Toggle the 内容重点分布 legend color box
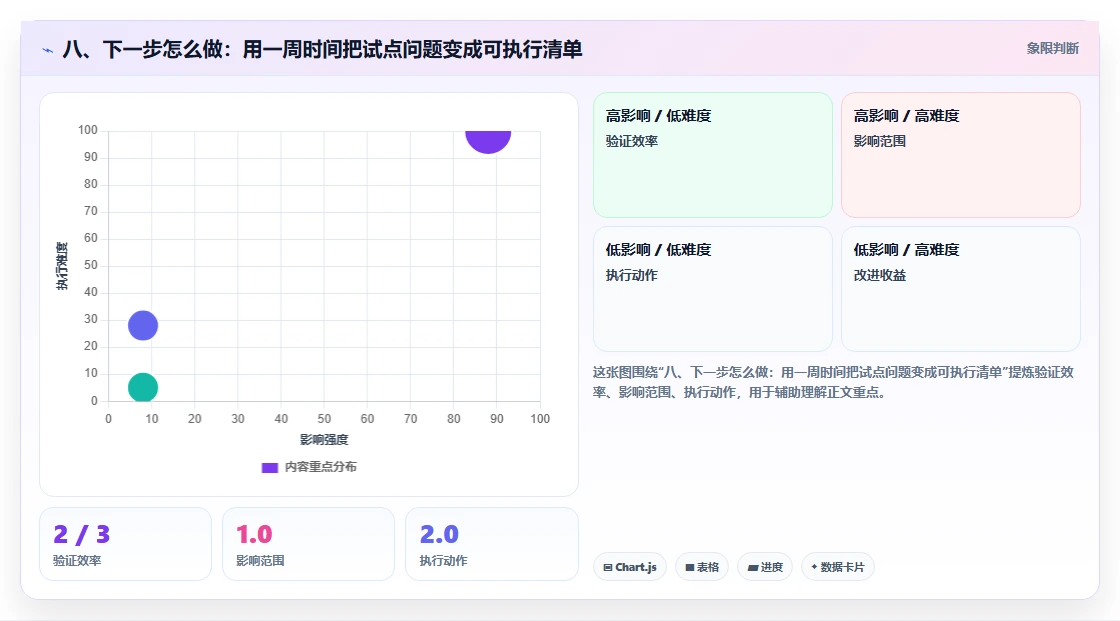1120x621 pixels. (x=269, y=467)
